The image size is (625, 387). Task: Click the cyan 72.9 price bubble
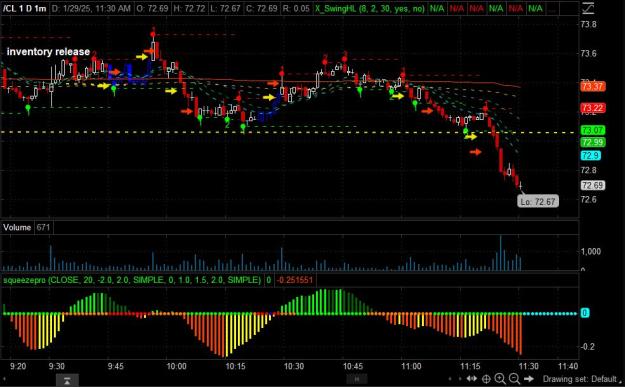click(x=590, y=155)
